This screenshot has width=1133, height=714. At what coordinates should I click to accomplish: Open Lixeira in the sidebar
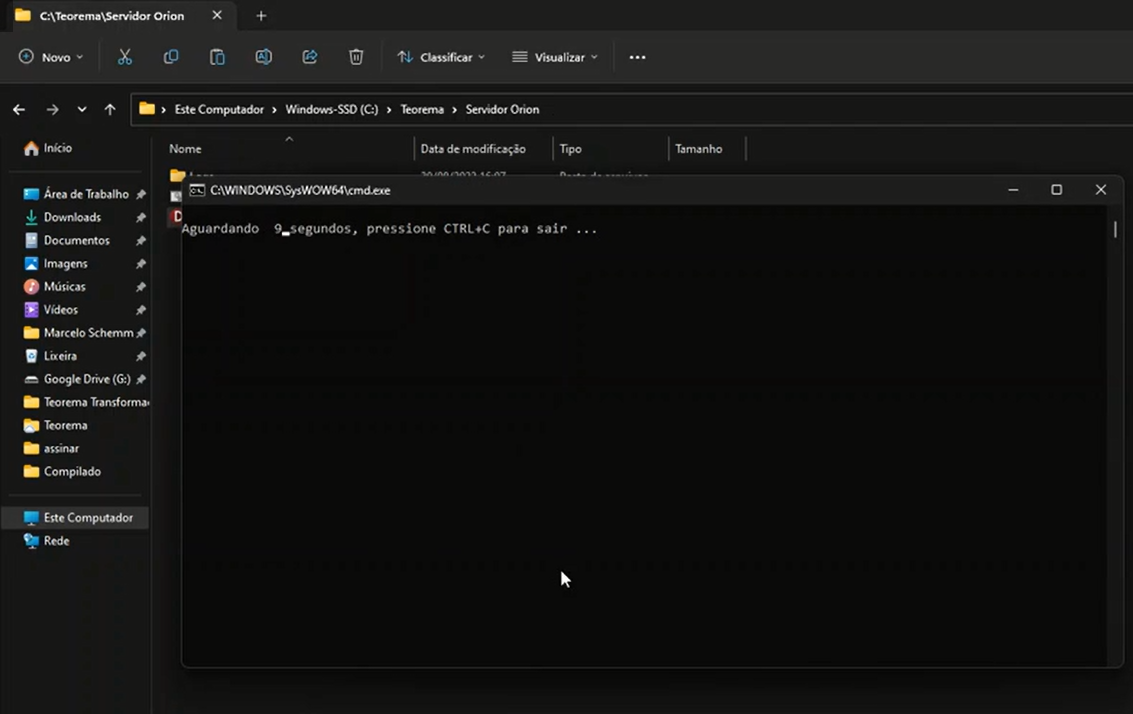(60, 356)
